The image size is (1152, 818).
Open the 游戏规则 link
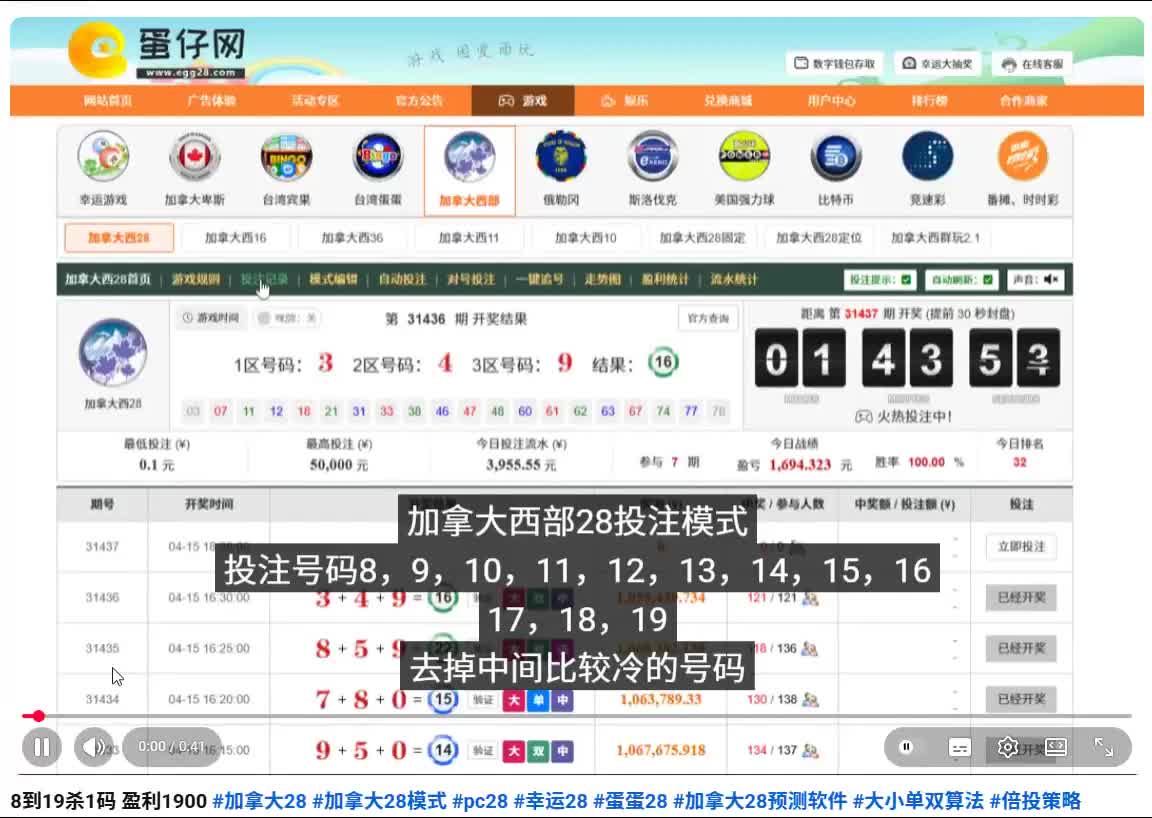click(x=196, y=279)
